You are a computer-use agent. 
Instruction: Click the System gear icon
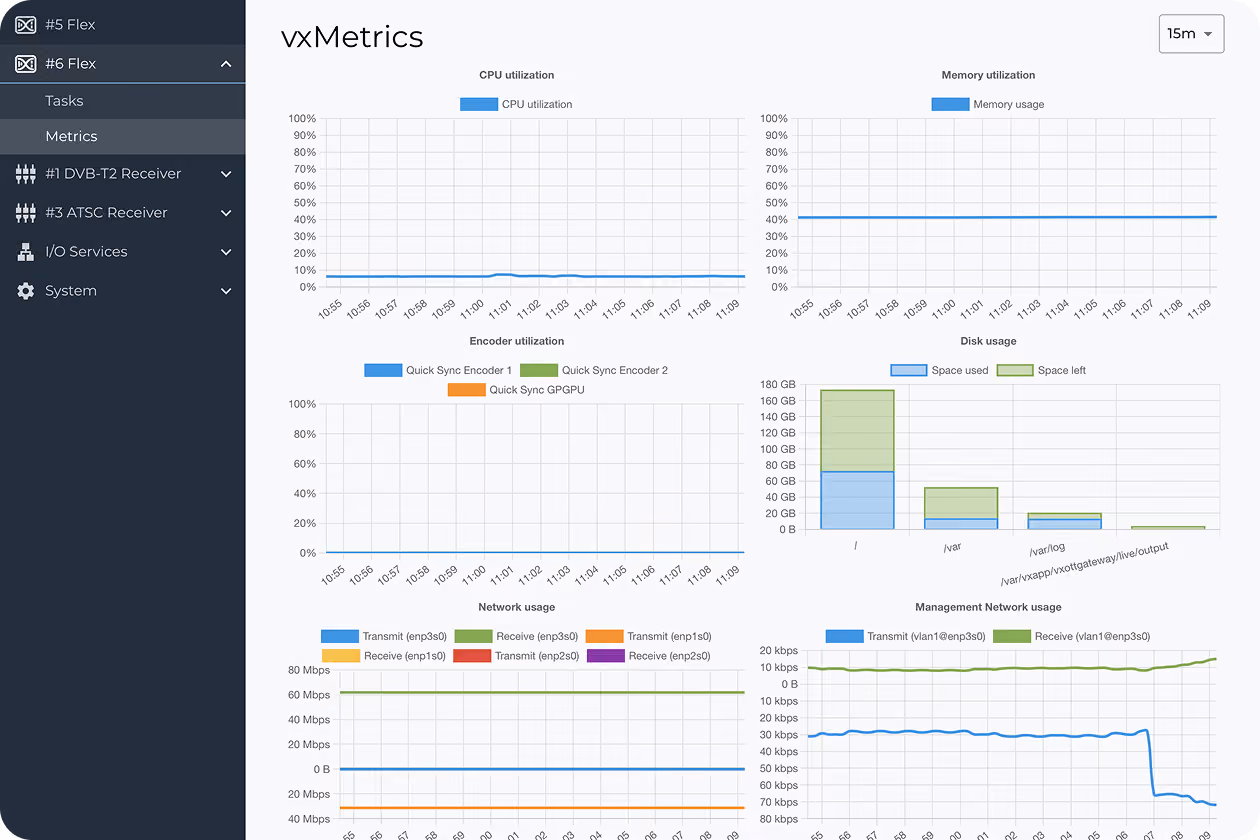click(26, 291)
